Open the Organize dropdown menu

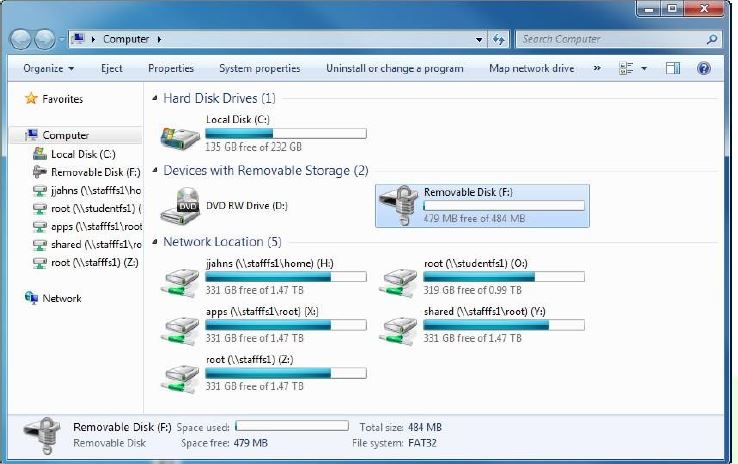coord(49,69)
